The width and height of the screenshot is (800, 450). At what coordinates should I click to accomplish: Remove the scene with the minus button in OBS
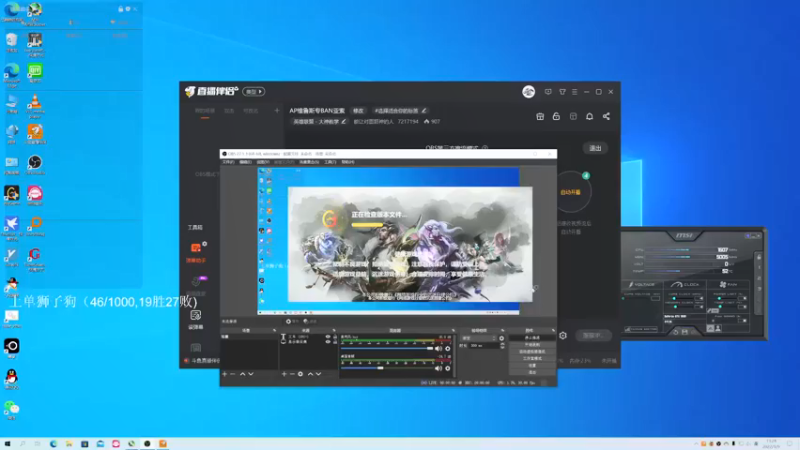coord(233,374)
